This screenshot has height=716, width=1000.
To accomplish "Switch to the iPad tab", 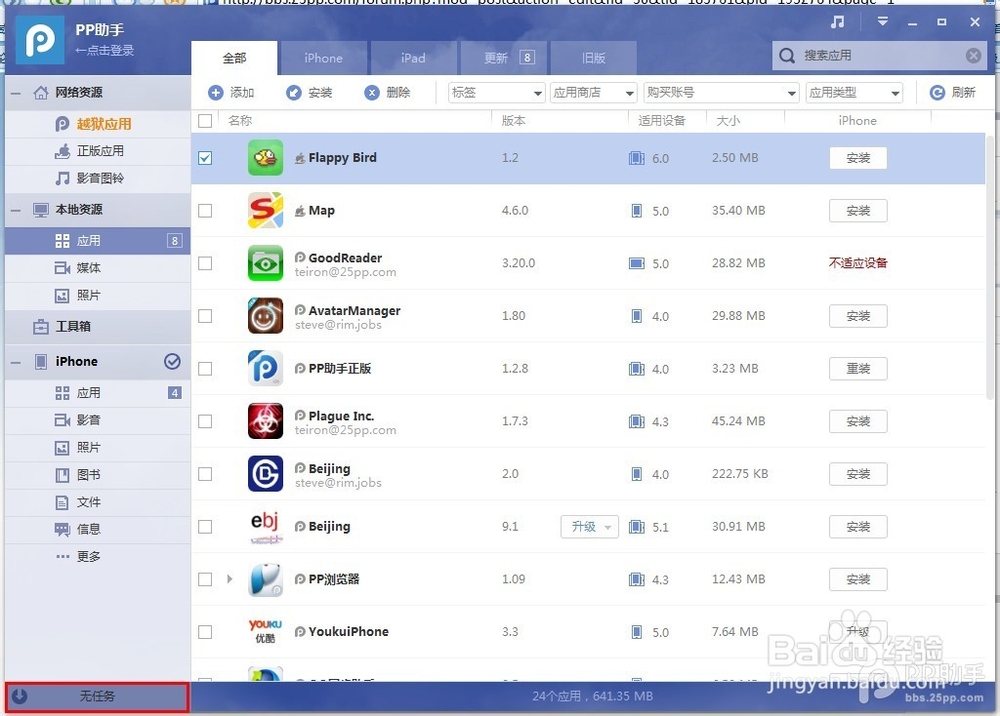I will click(x=413, y=58).
